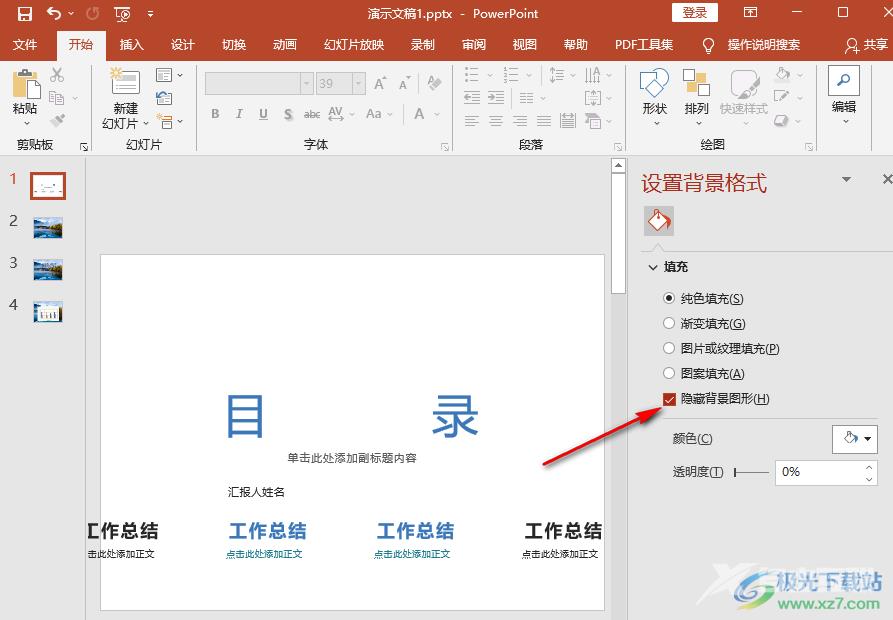The image size is (893, 620).
Task: Open Quick Styles gallery
Action: 743,96
